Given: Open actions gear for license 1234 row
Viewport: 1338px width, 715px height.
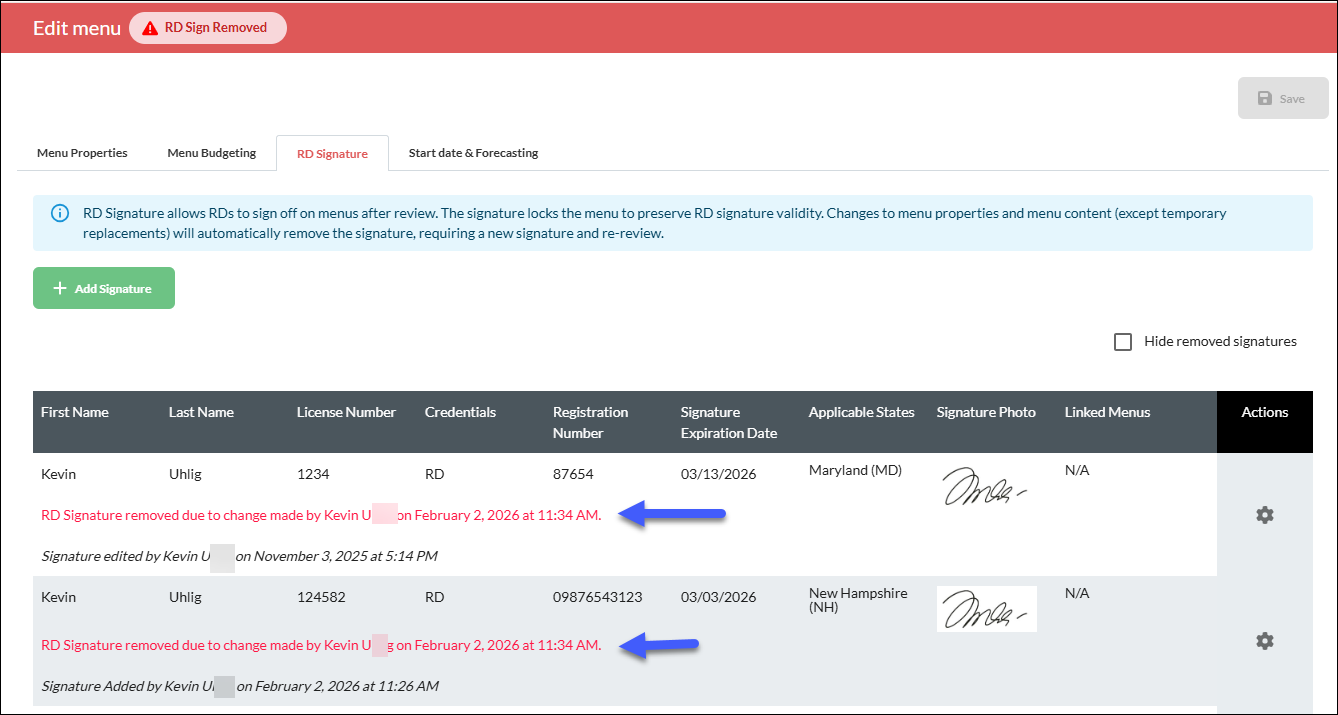Looking at the screenshot, I should [x=1264, y=515].
